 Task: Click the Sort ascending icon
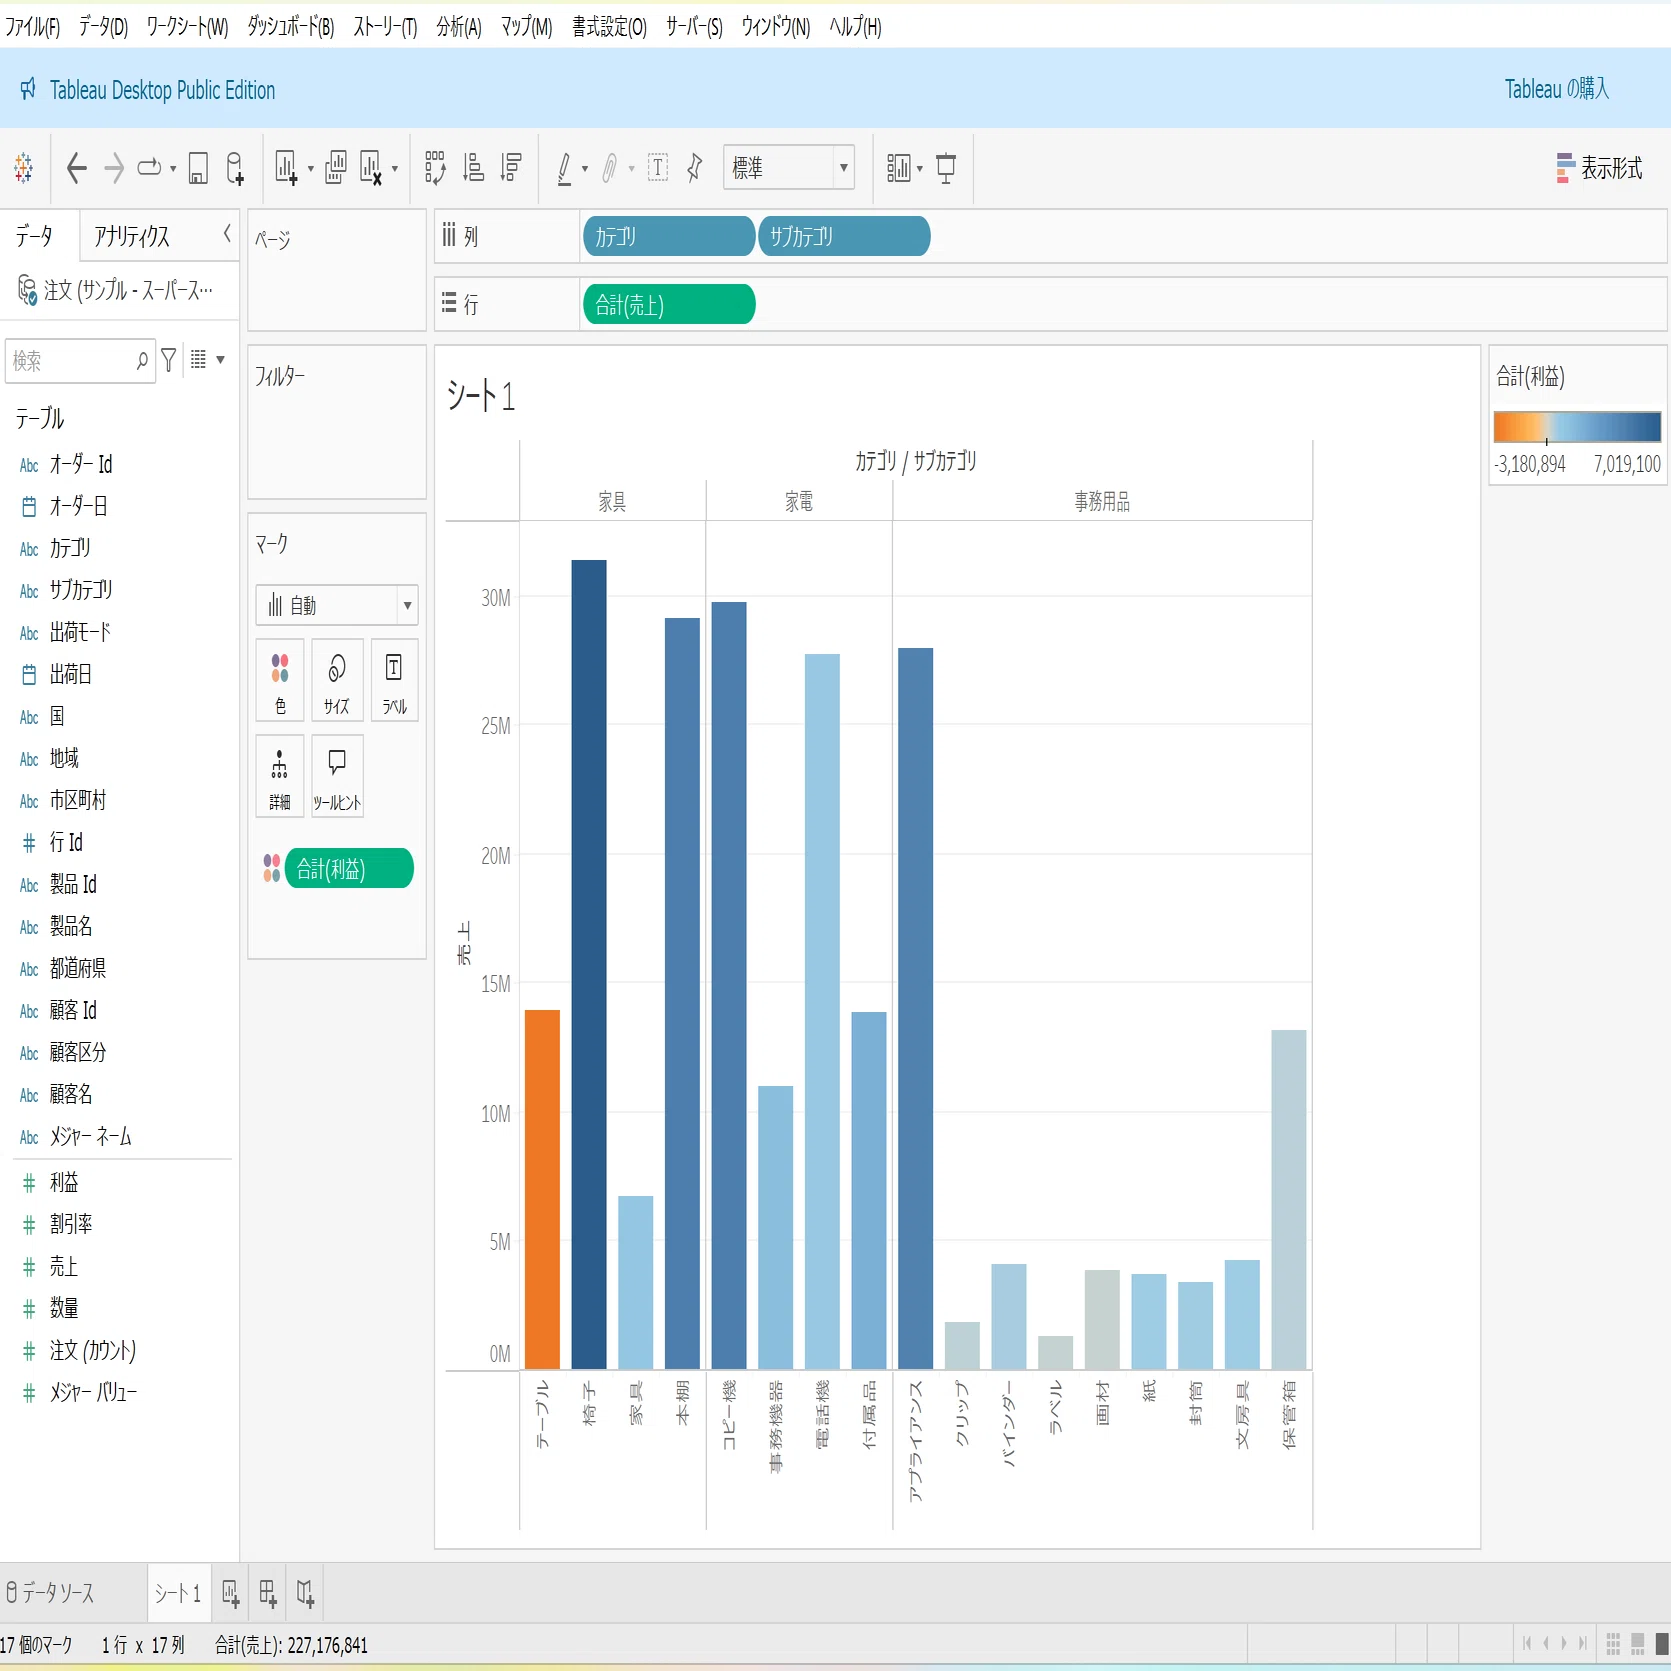pyautogui.click(x=473, y=168)
